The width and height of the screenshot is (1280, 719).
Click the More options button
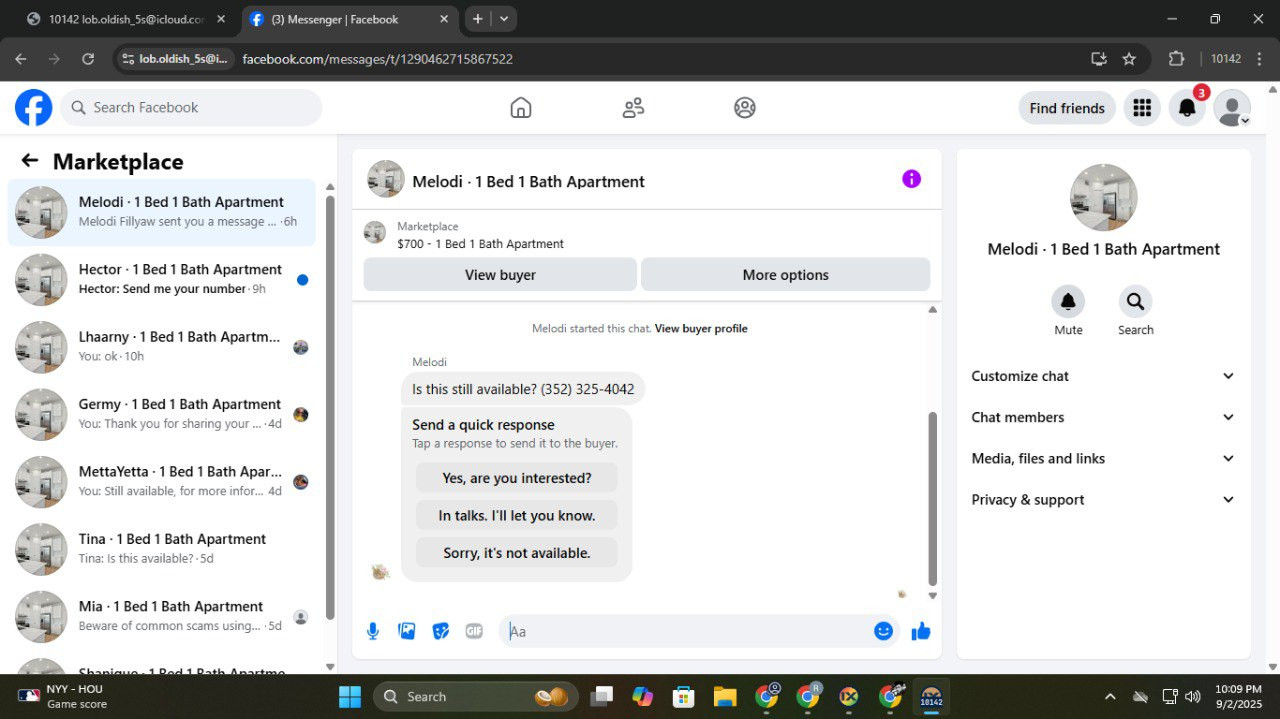[785, 275]
